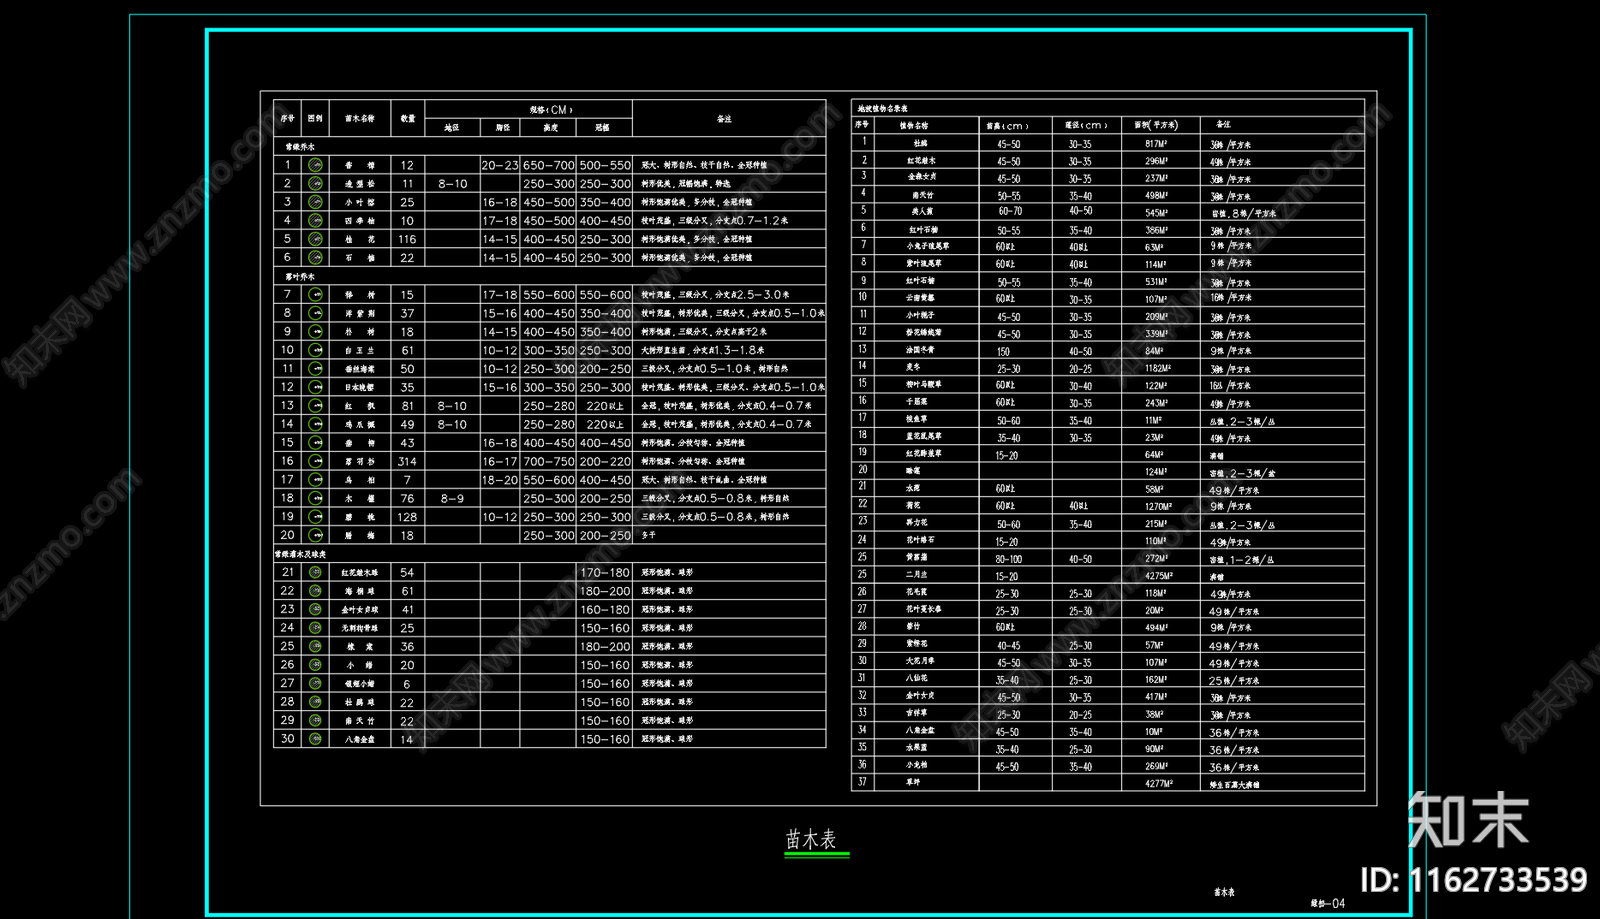
Task: Click the height value 40-45 in right table
Action: pos(1008,646)
